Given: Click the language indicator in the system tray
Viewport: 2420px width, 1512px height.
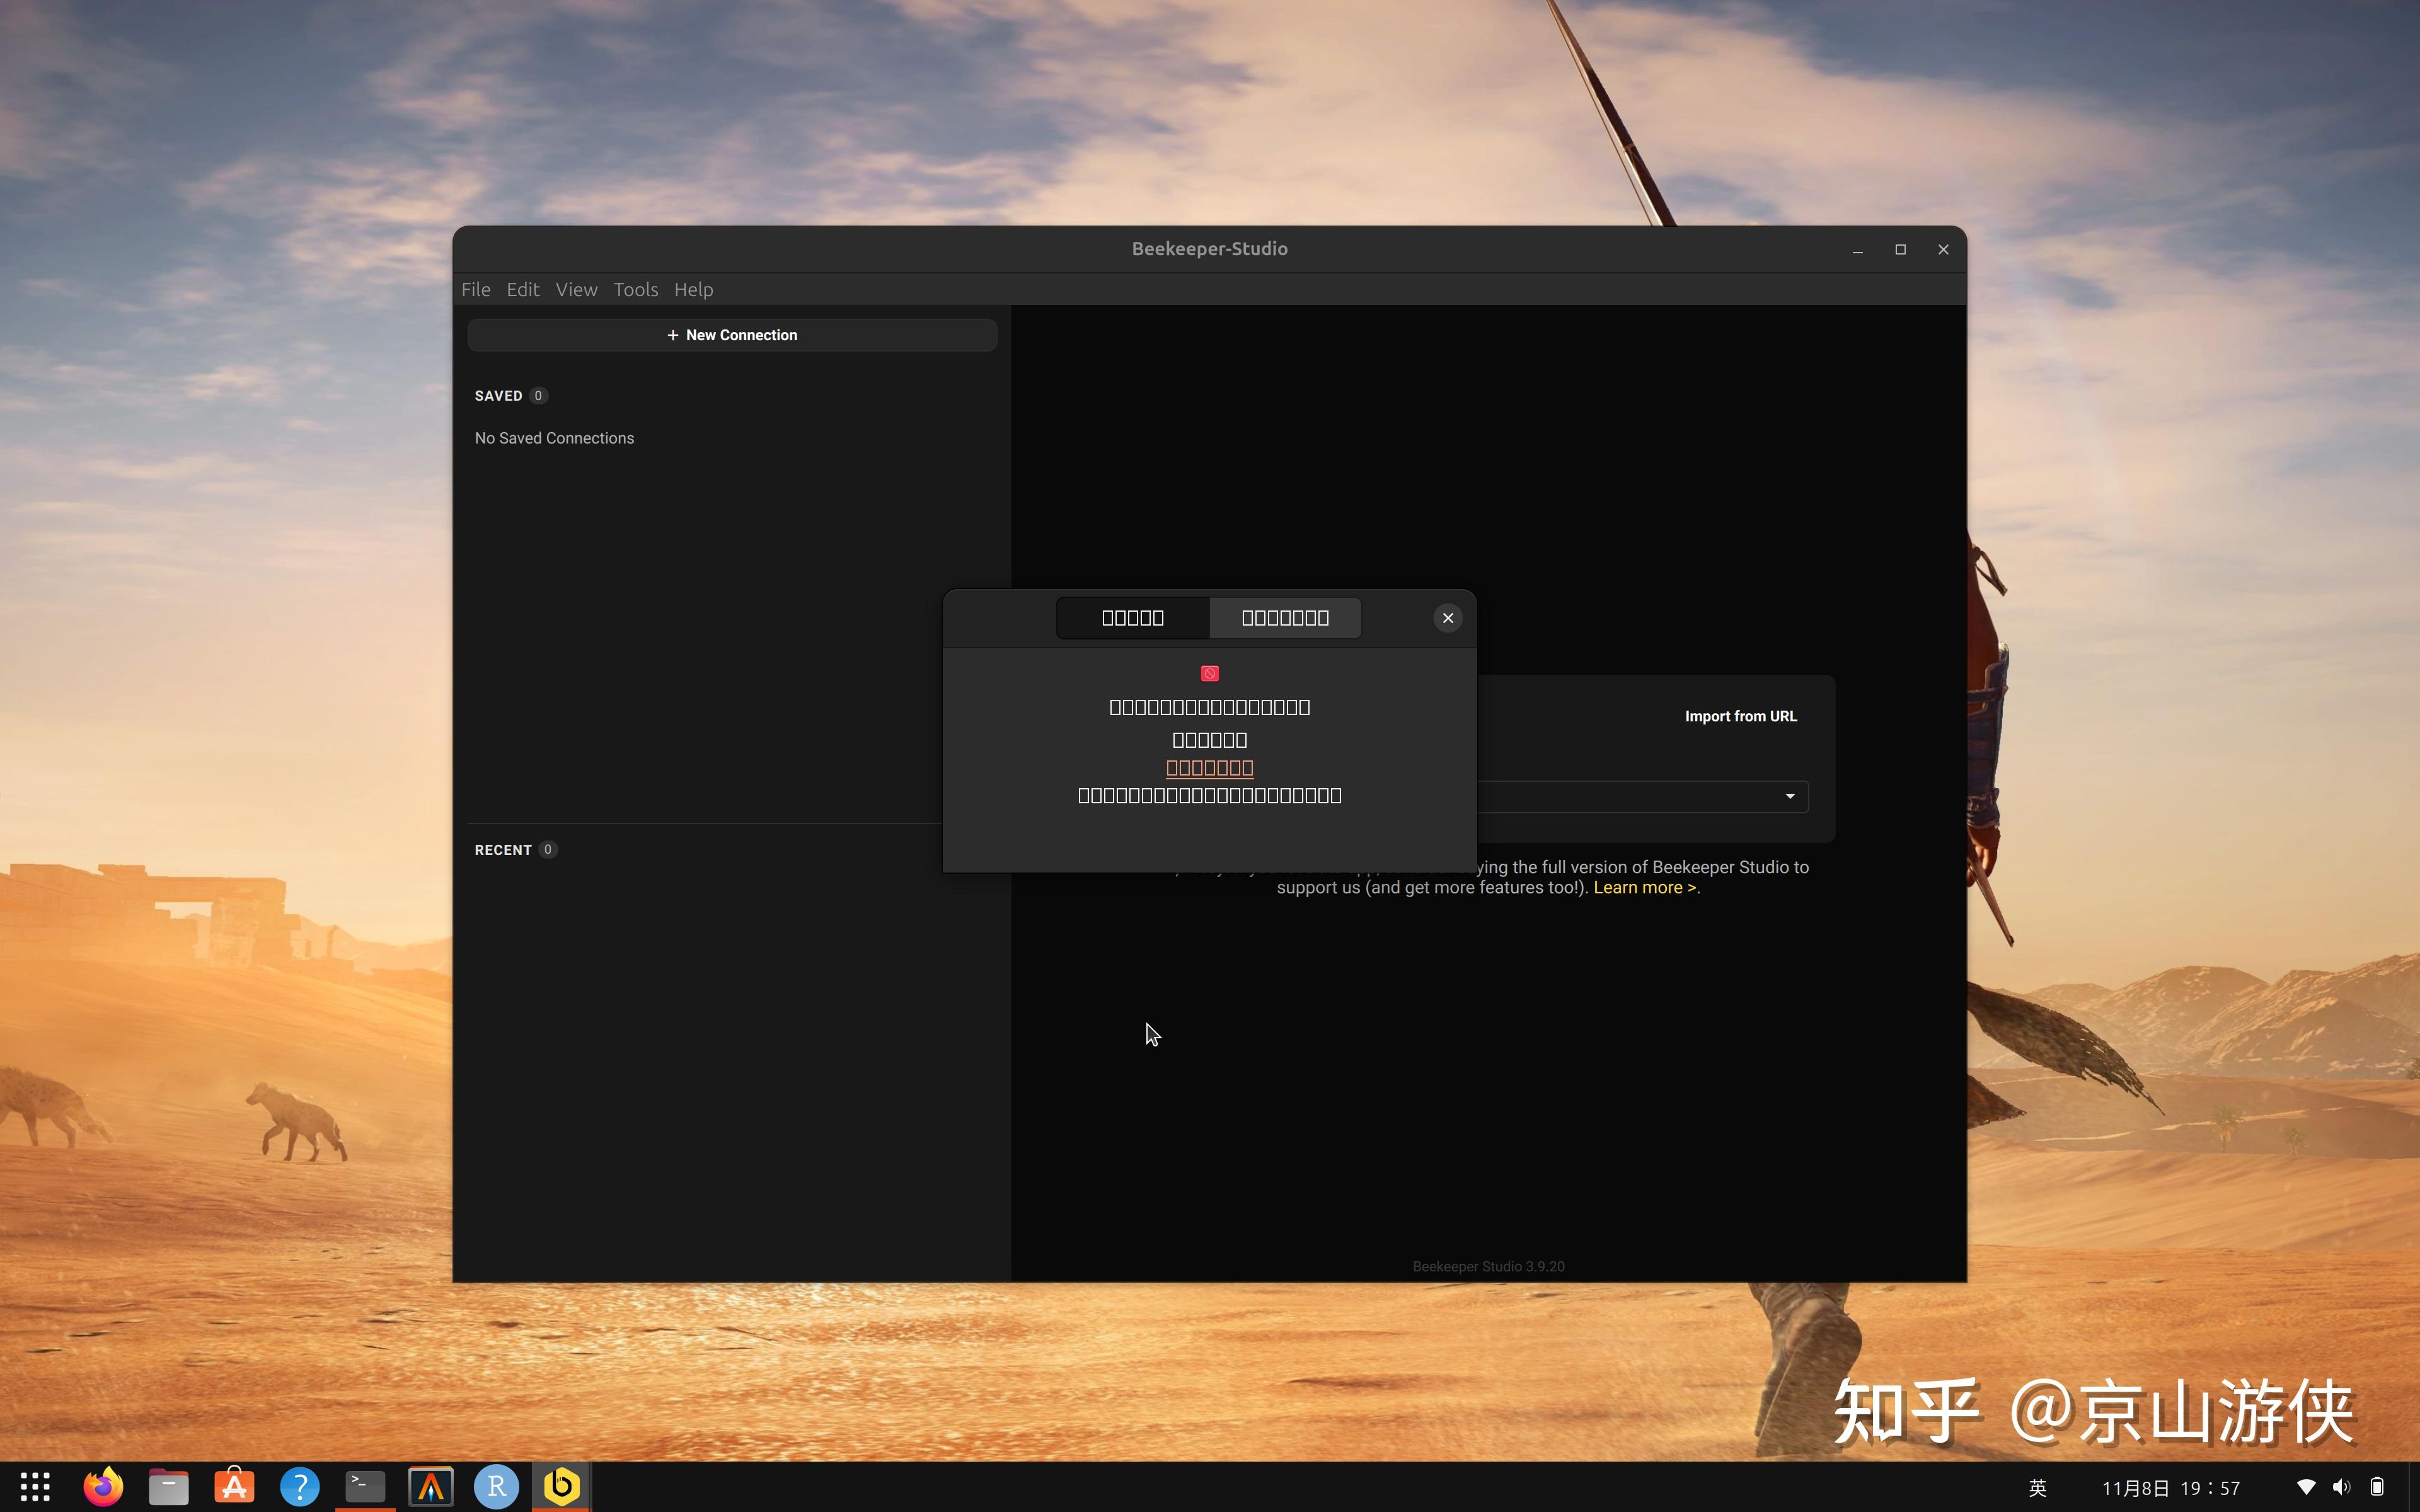Looking at the screenshot, I should (2038, 1487).
